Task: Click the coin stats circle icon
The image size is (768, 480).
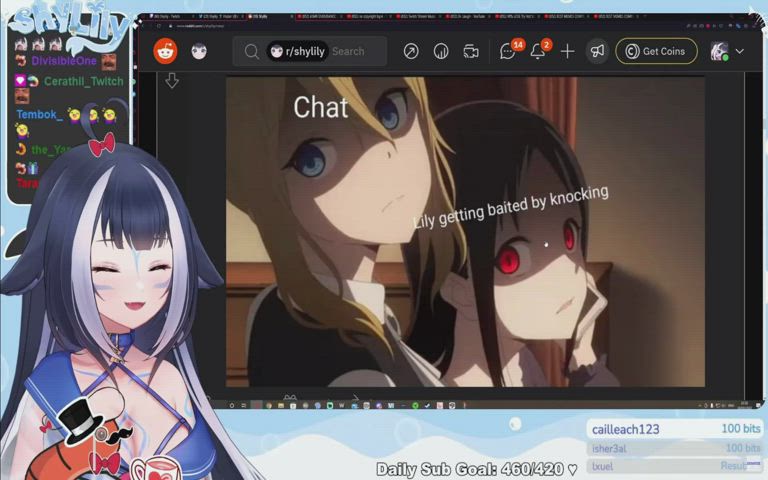Action: click(x=441, y=52)
